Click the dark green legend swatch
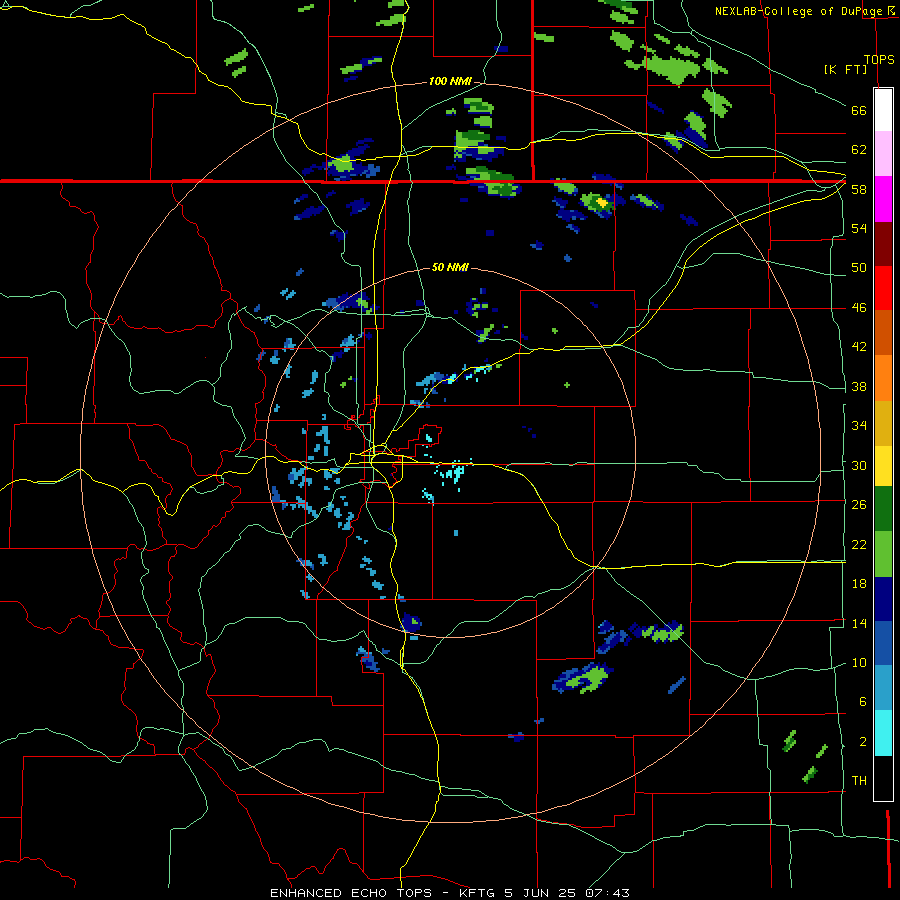The height and width of the screenshot is (900, 900). point(883,509)
